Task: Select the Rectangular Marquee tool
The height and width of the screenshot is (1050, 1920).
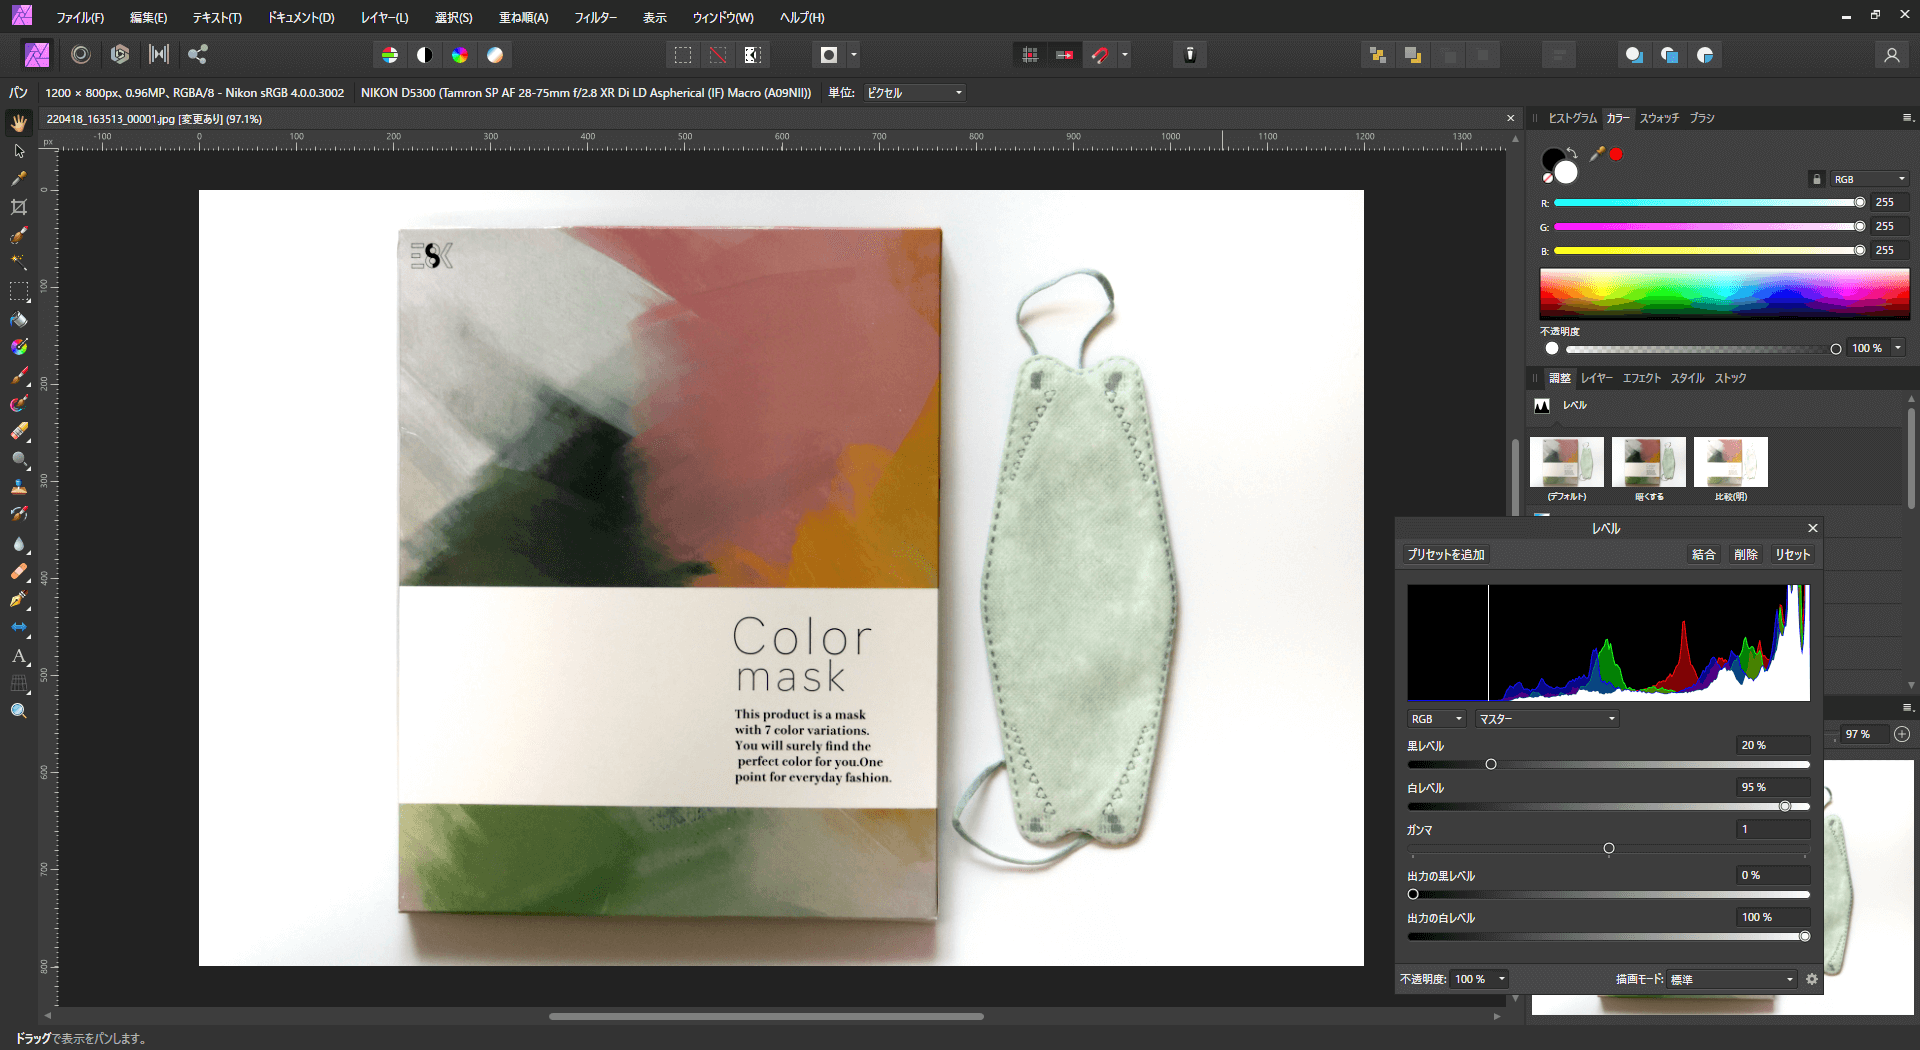Action: click(x=19, y=292)
